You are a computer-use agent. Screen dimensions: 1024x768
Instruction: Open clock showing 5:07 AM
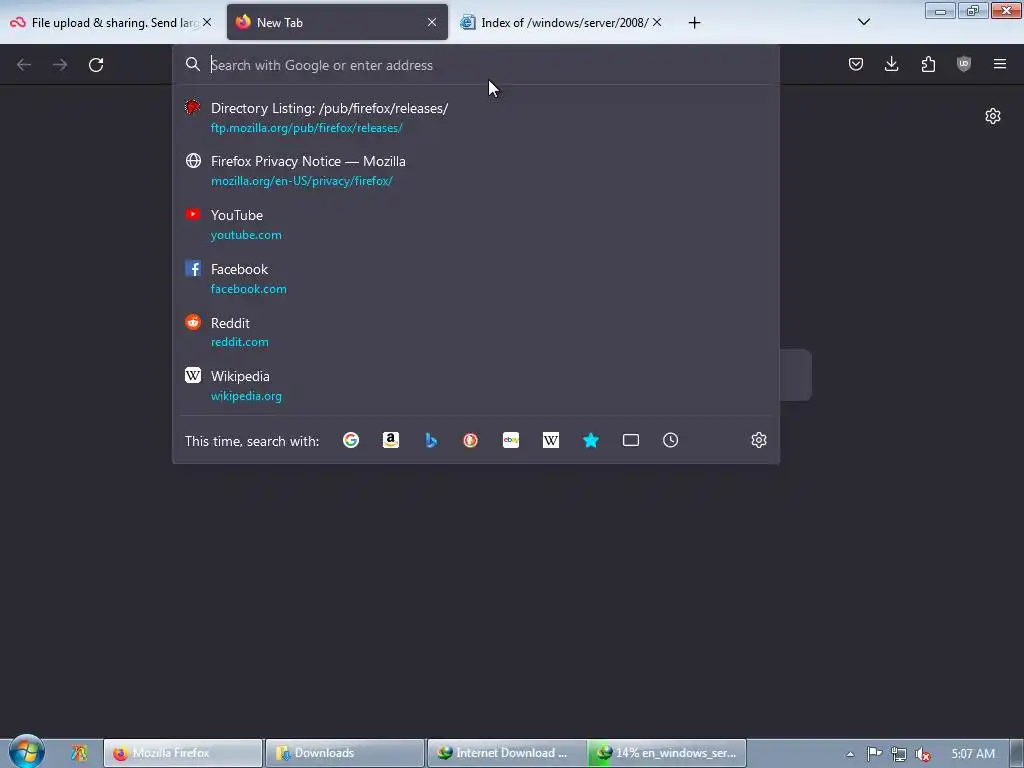click(x=973, y=754)
